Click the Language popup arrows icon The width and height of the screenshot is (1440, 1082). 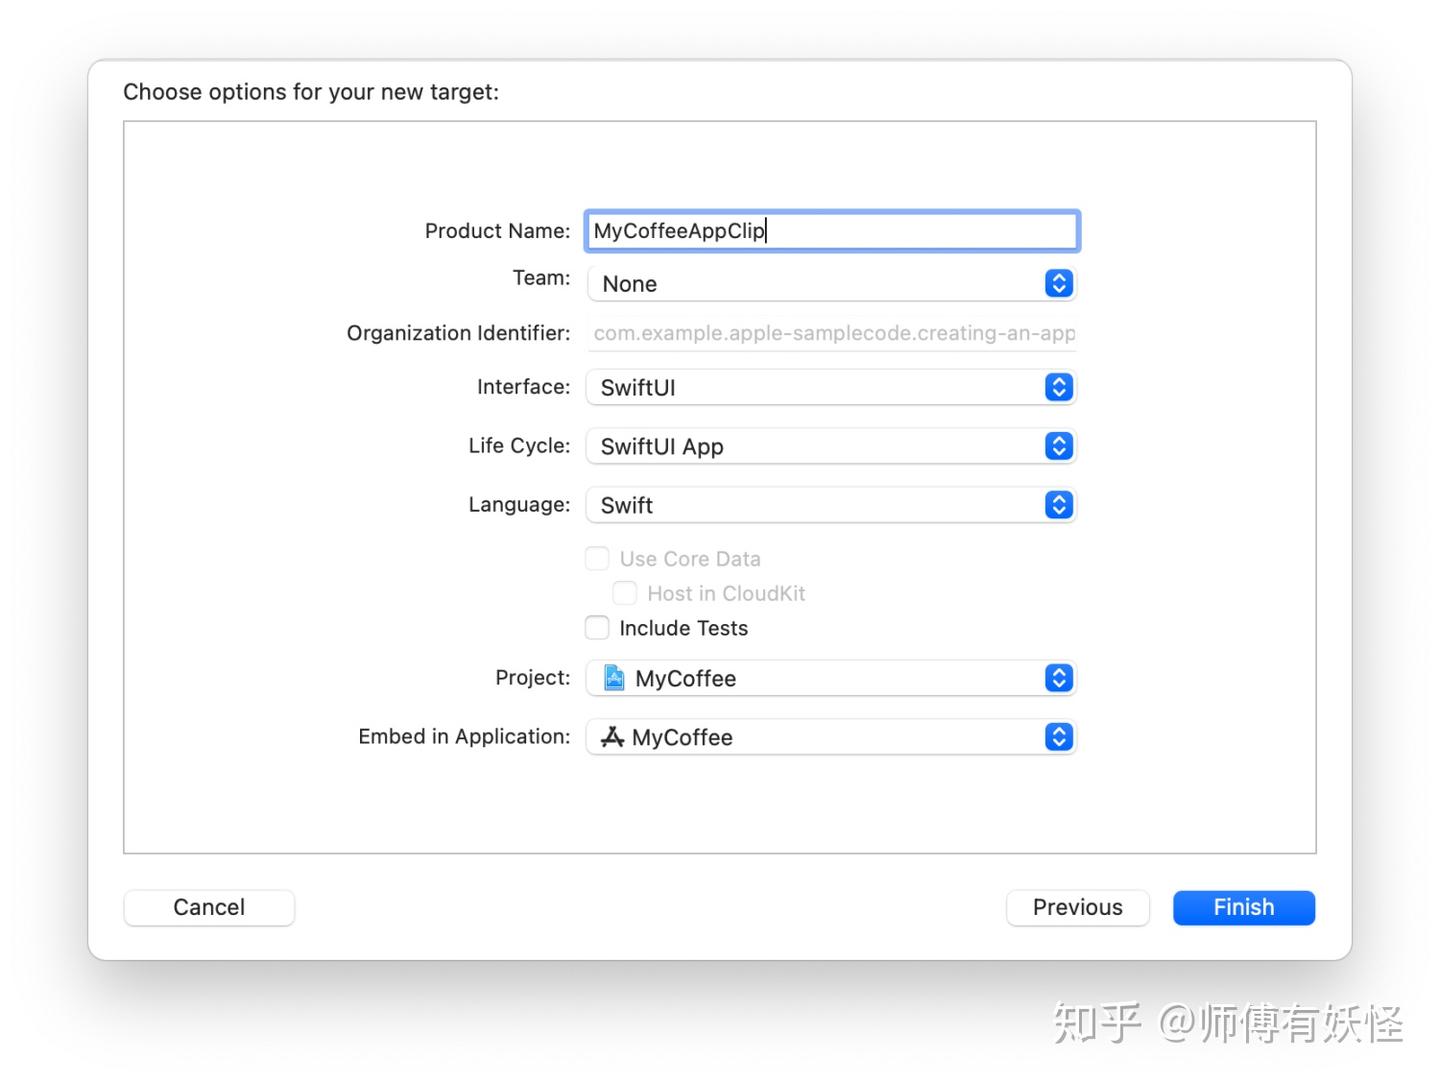pos(1058,505)
